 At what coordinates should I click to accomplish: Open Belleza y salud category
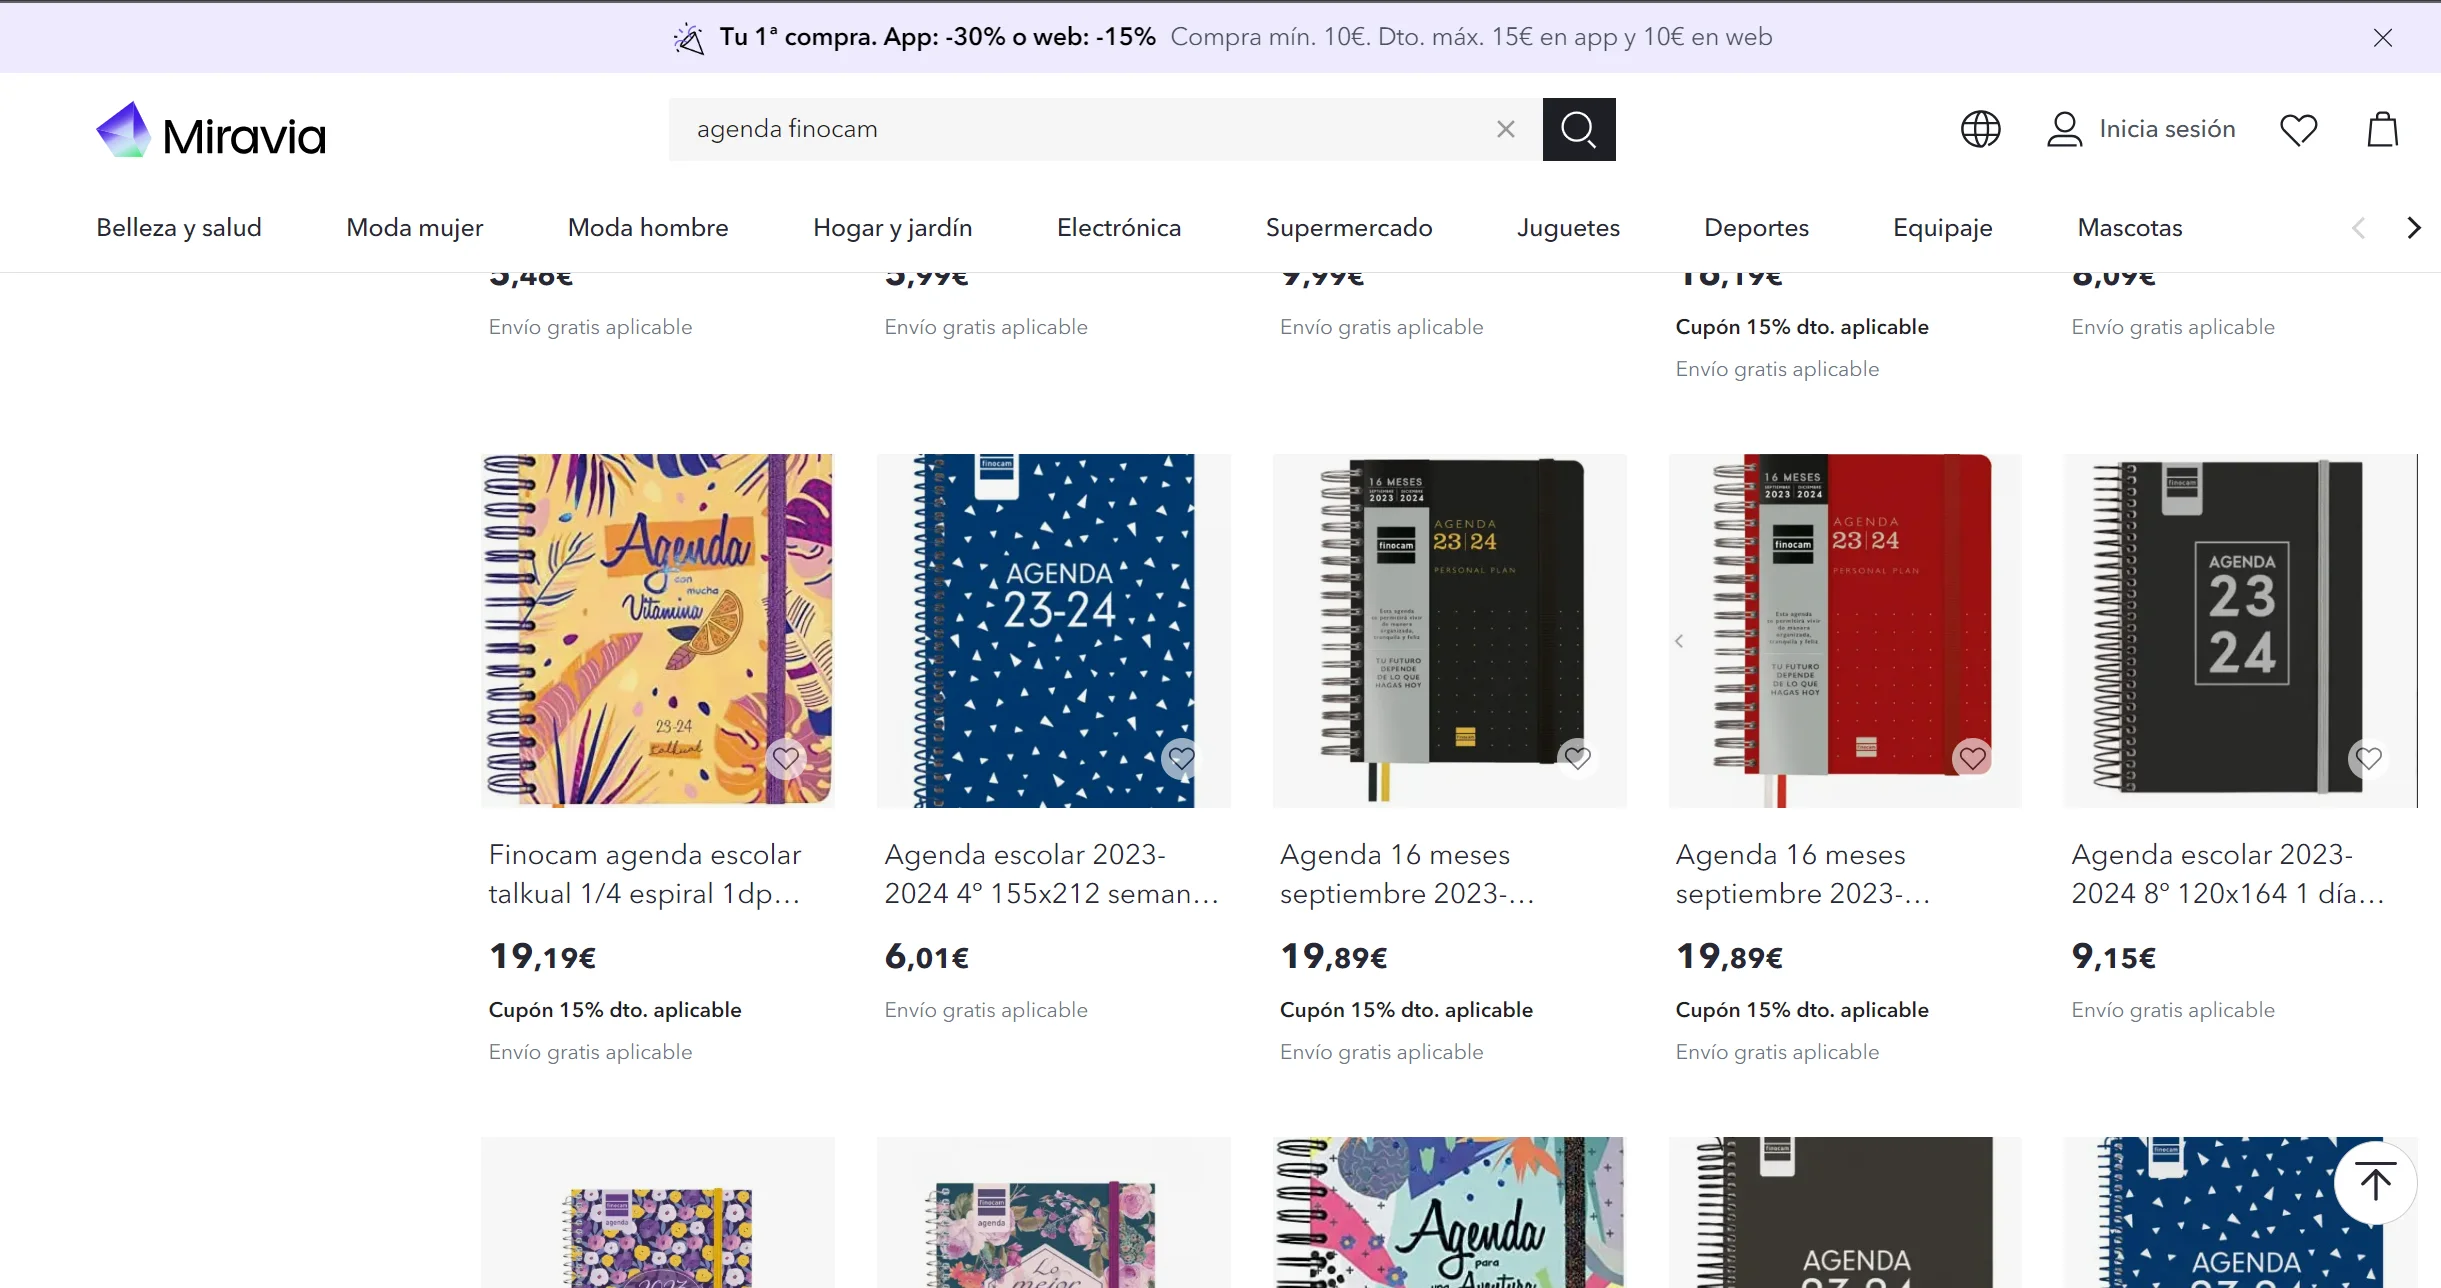point(179,228)
